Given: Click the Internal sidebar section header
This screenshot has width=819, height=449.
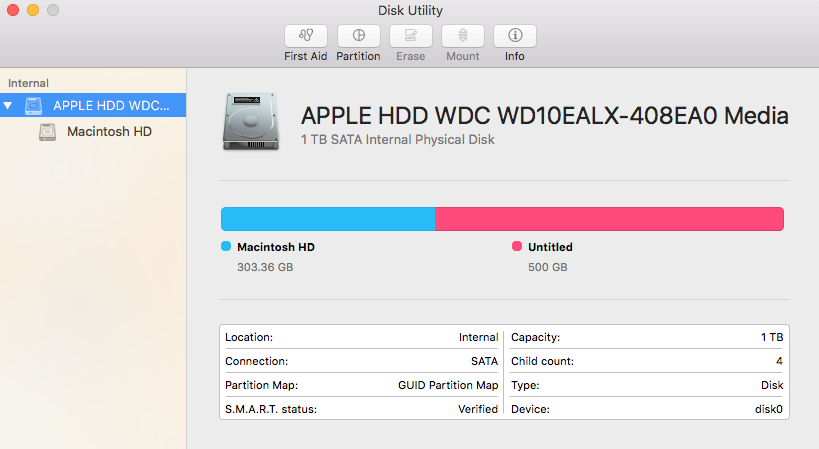Looking at the screenshot, I should click(28, 83).
